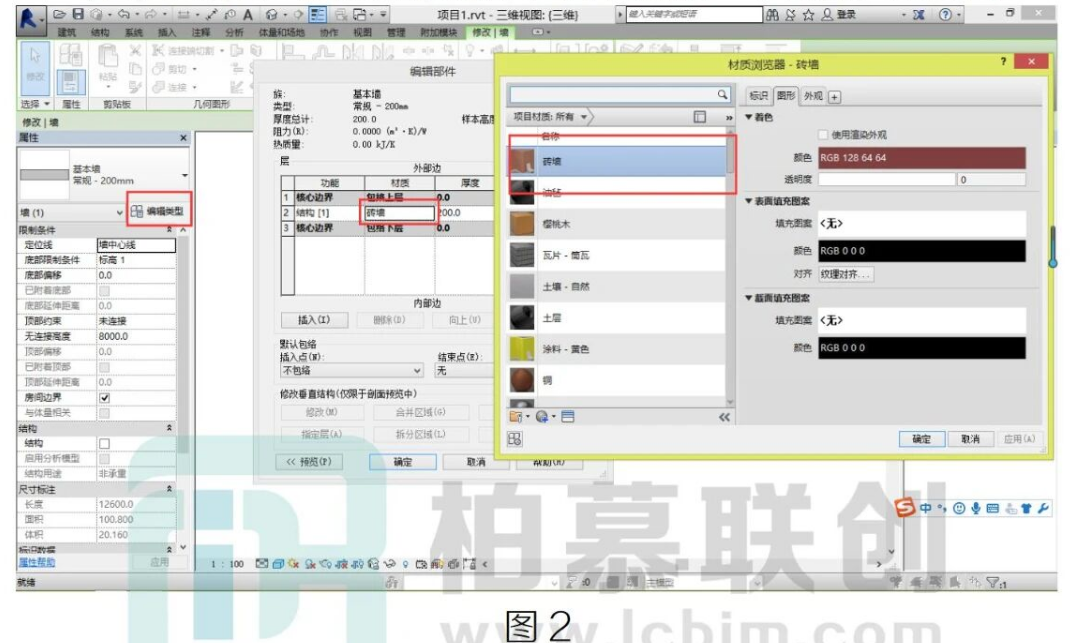Click the << 预览(P) button
1072x643 pixels.
pos(309,462)
